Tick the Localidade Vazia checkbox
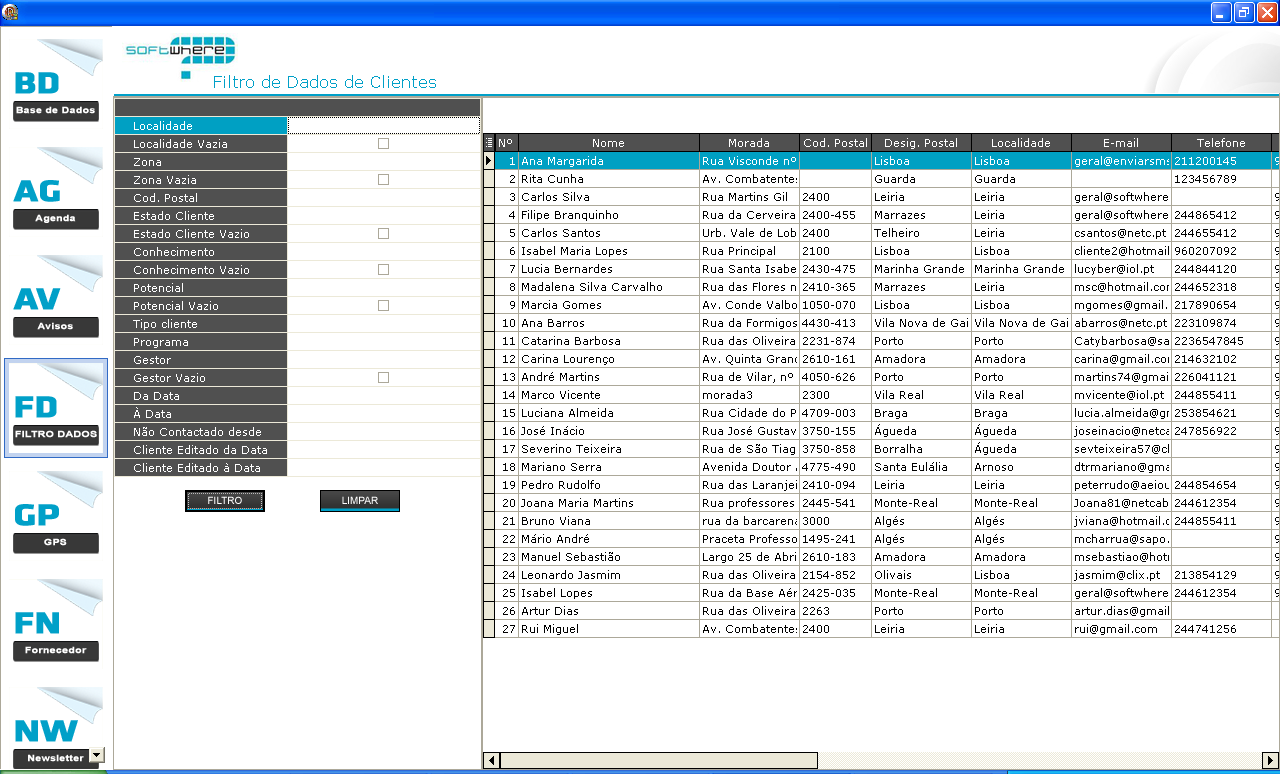This screenshot has height=774, width=1280. tap(383, 144)
